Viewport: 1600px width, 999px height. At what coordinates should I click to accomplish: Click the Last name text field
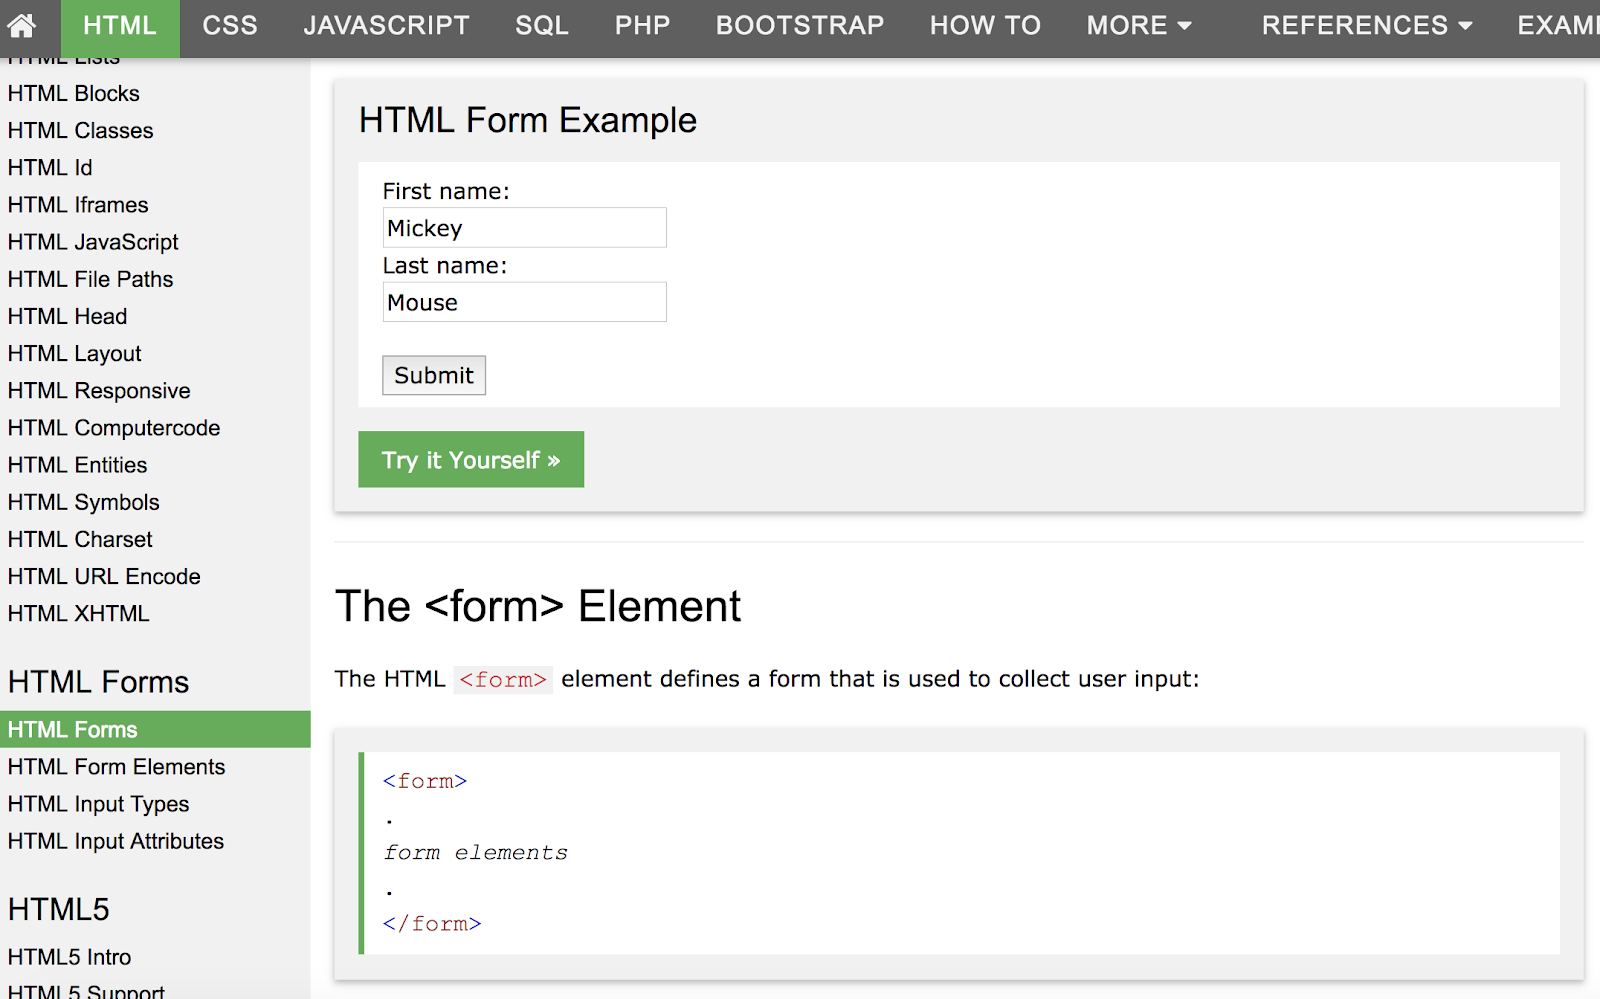click(524, 301)
